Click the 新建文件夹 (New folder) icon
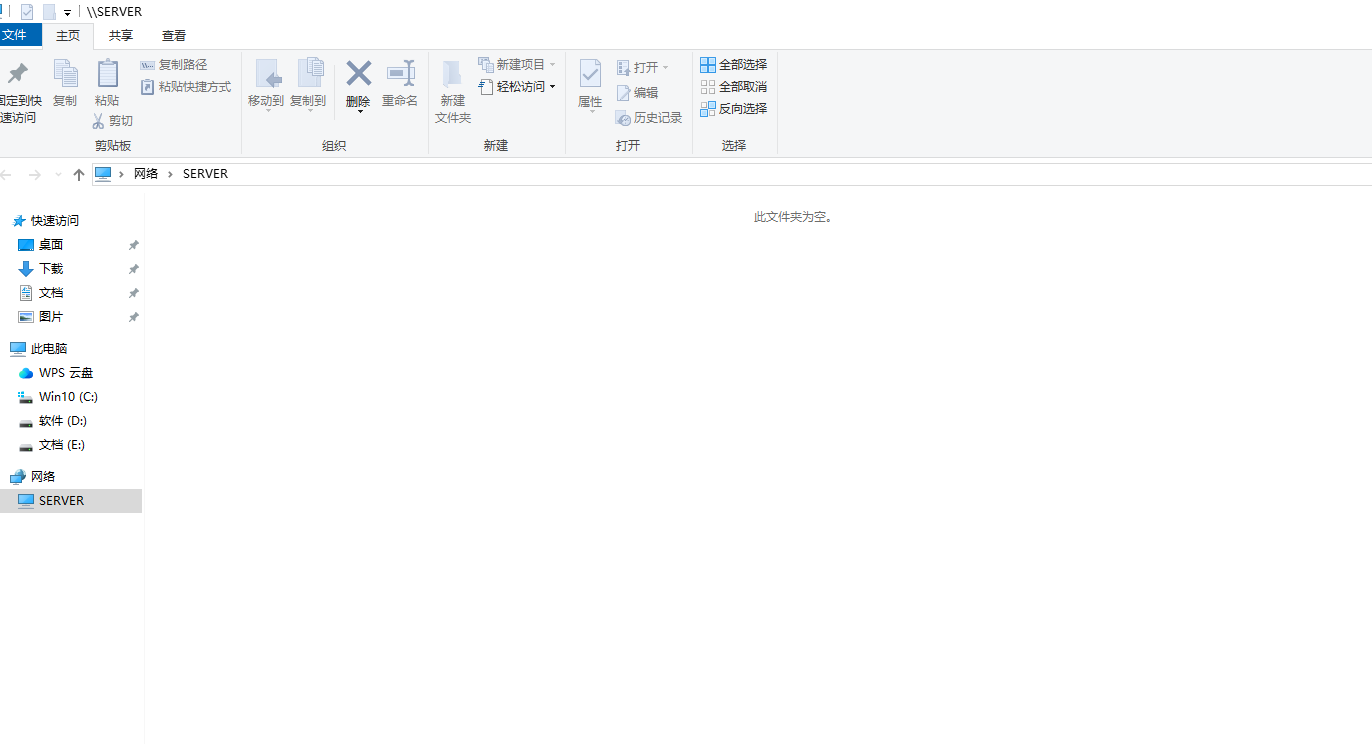The width and height of the screenshot is (1372, 744). pos(453,73)
